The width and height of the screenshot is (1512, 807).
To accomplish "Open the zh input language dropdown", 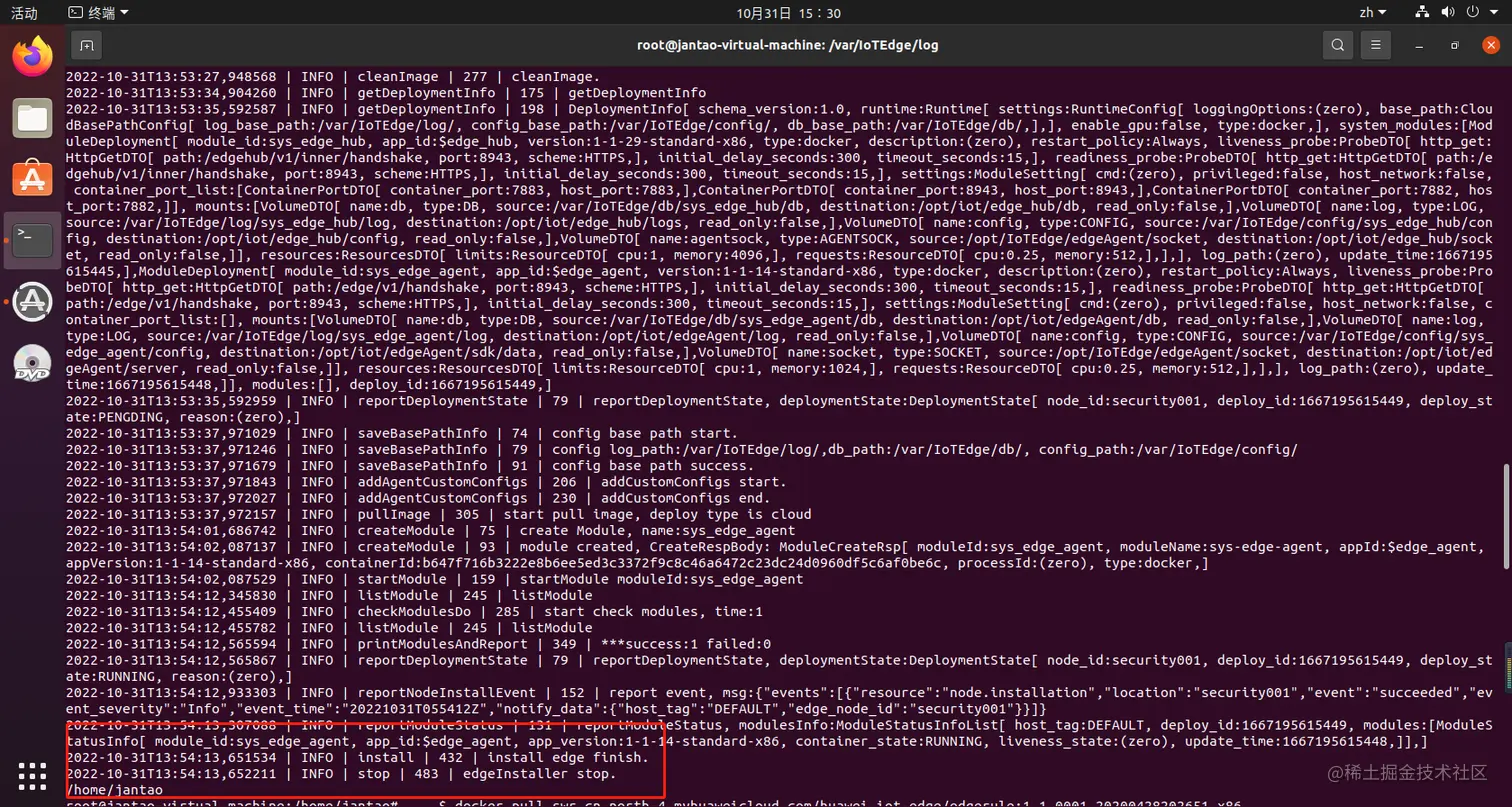I will coord(1373,13).
